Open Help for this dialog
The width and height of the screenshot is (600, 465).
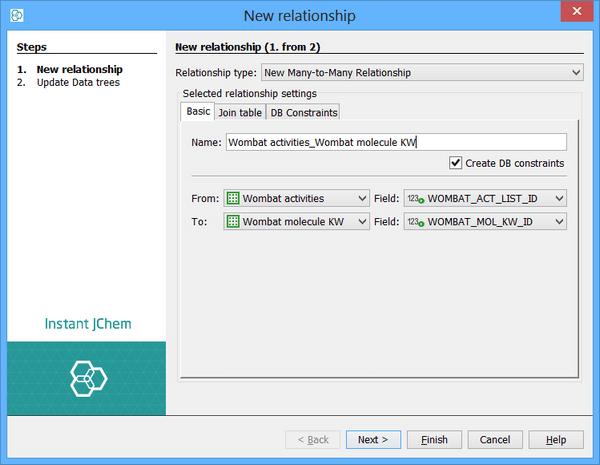click(556, 440)
